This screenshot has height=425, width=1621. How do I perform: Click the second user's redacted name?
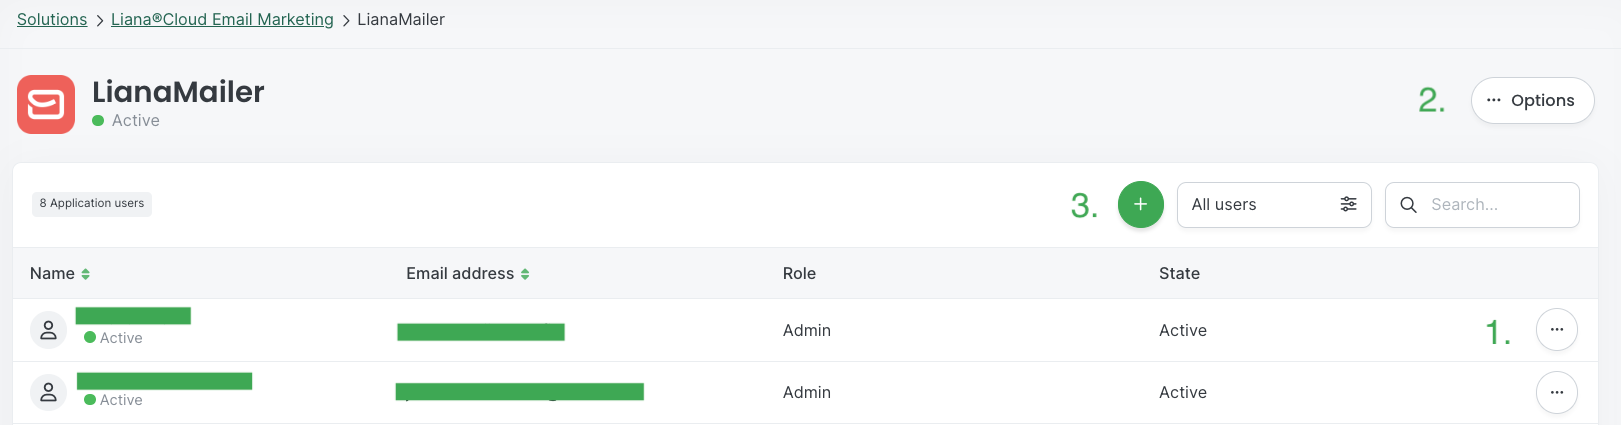click(x=164, y=381)
